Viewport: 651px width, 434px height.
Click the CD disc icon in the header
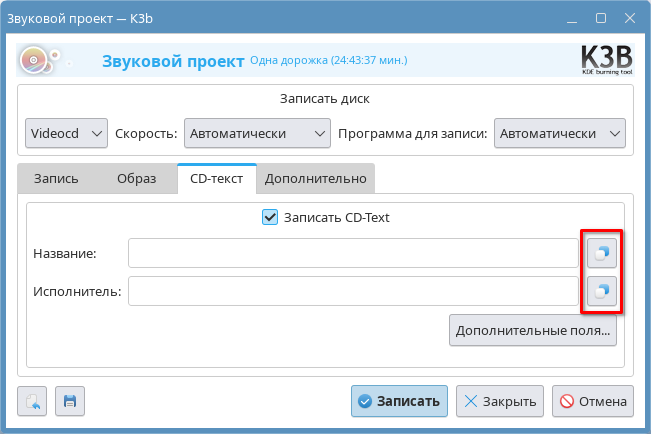(x=35, y=61)
